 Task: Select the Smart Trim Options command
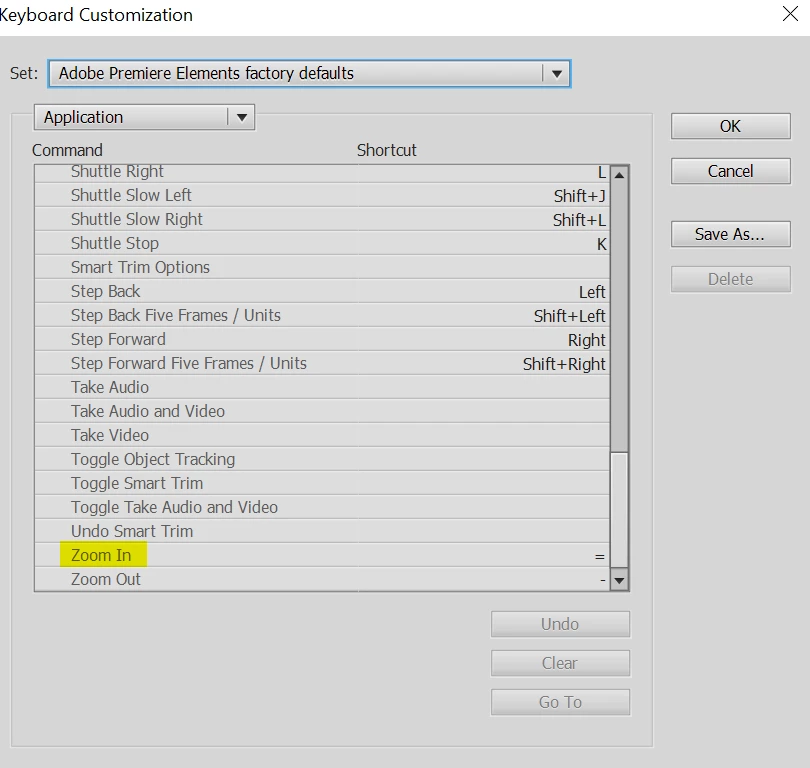tap(322, 267)
